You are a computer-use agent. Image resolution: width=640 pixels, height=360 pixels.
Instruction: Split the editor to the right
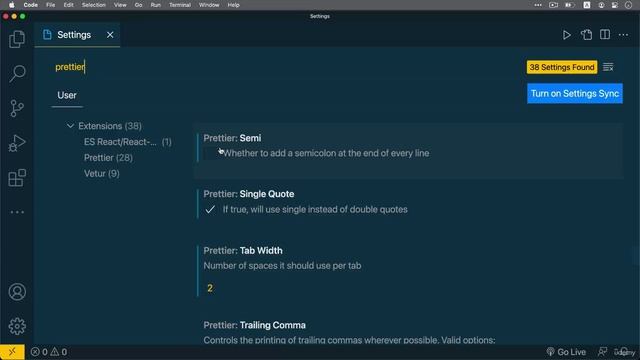point(605,35)
